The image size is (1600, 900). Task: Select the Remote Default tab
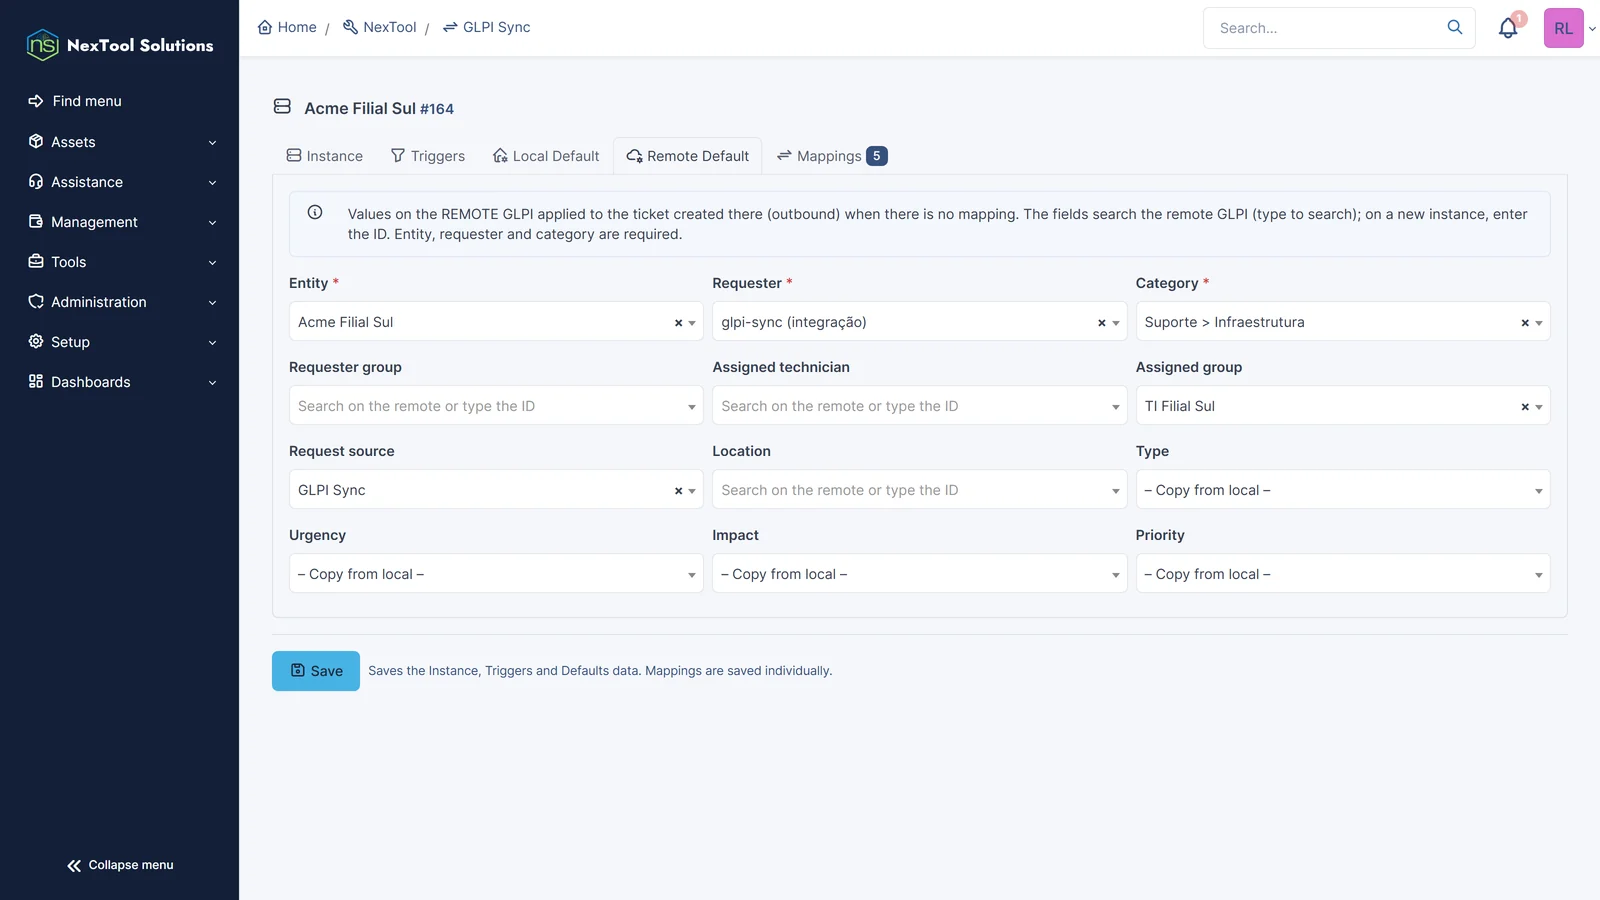tap(688, 156)
